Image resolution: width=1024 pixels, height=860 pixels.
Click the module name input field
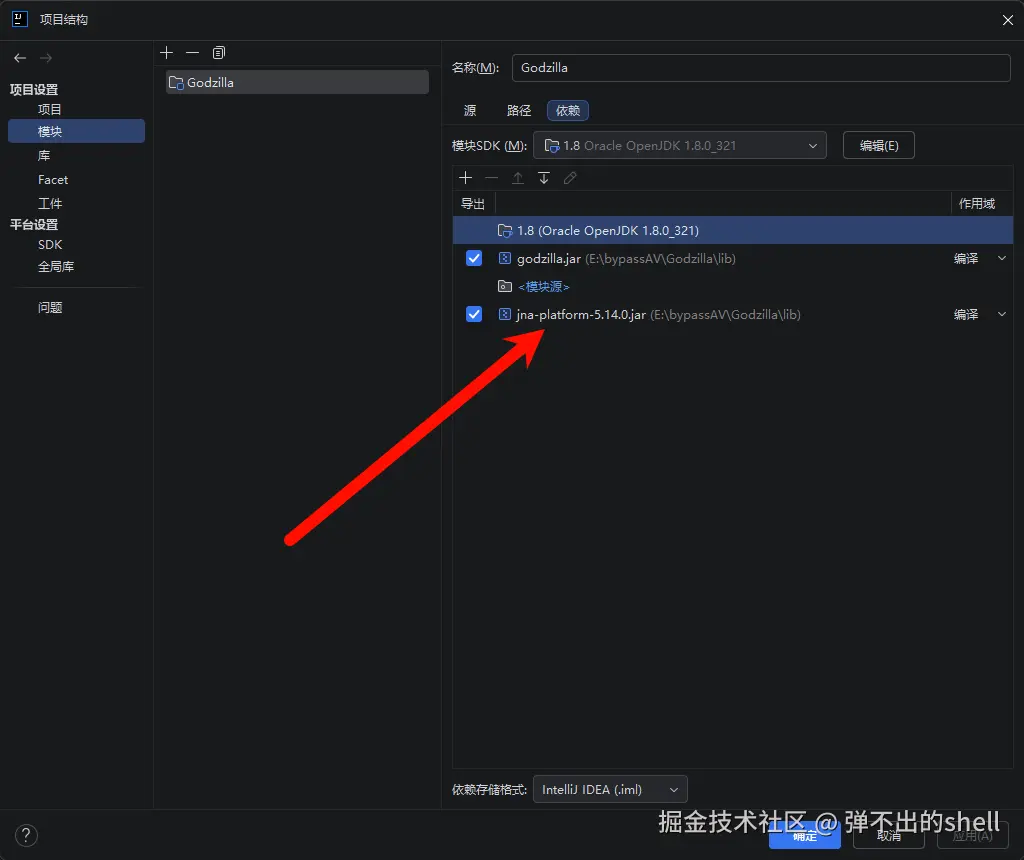click(761, 68)
